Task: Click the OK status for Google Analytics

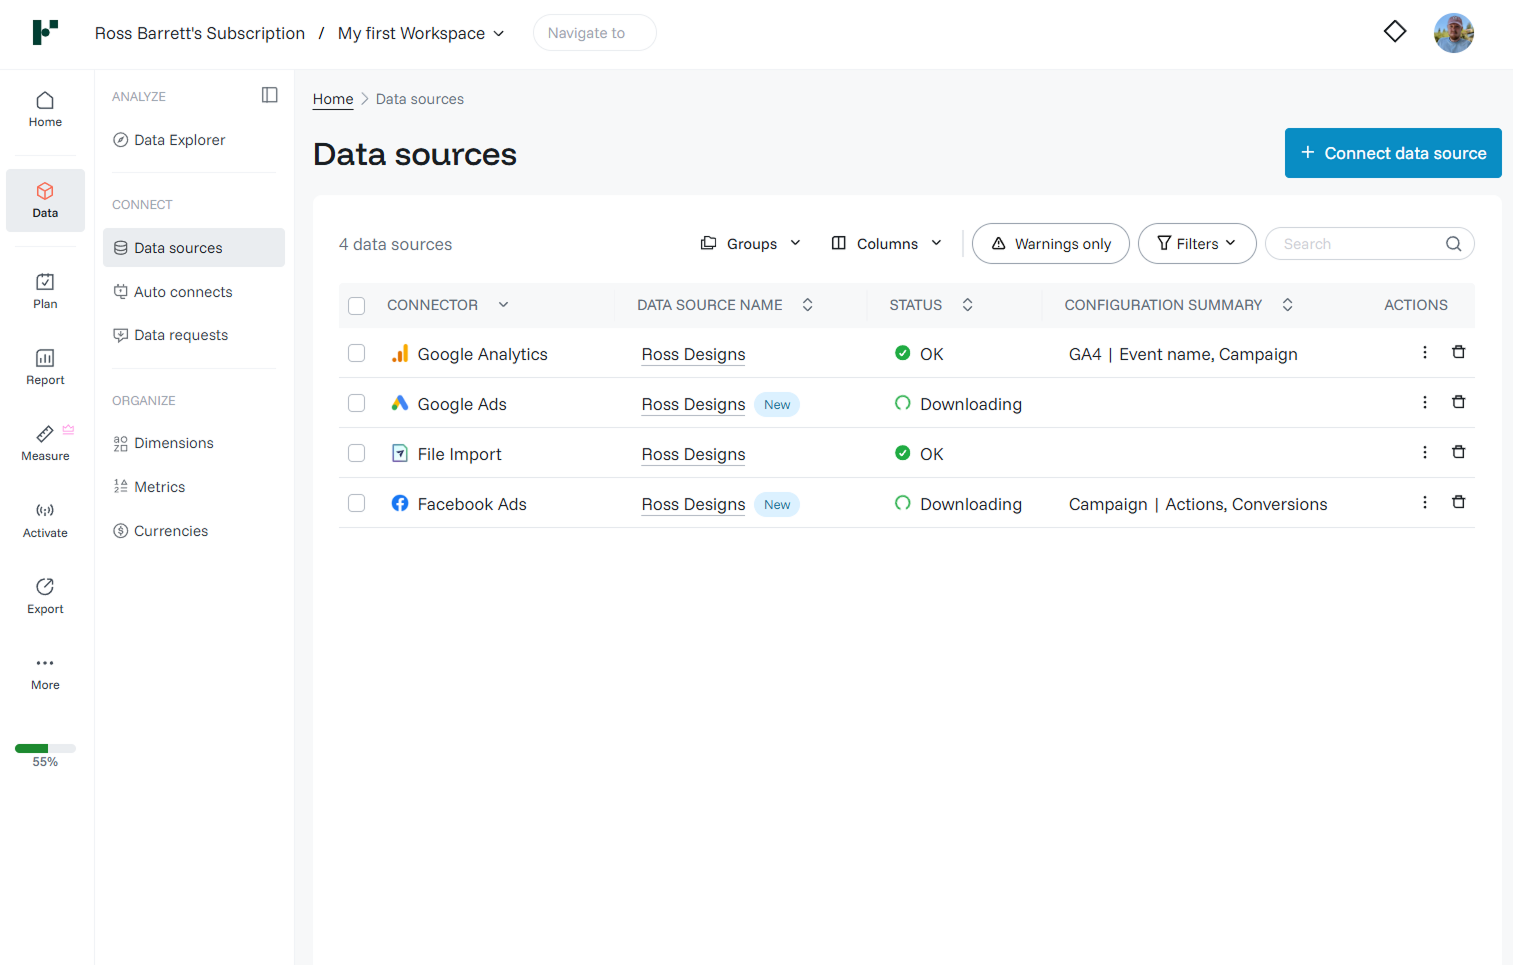Action: (919, 354)
